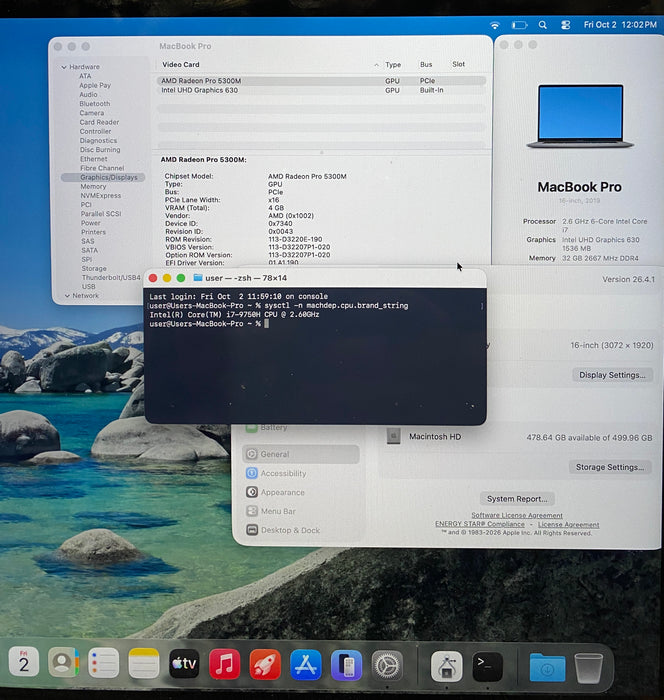Sort by the Slot column header
This screenshot has width=664, height=700.
tap(458, 64)
